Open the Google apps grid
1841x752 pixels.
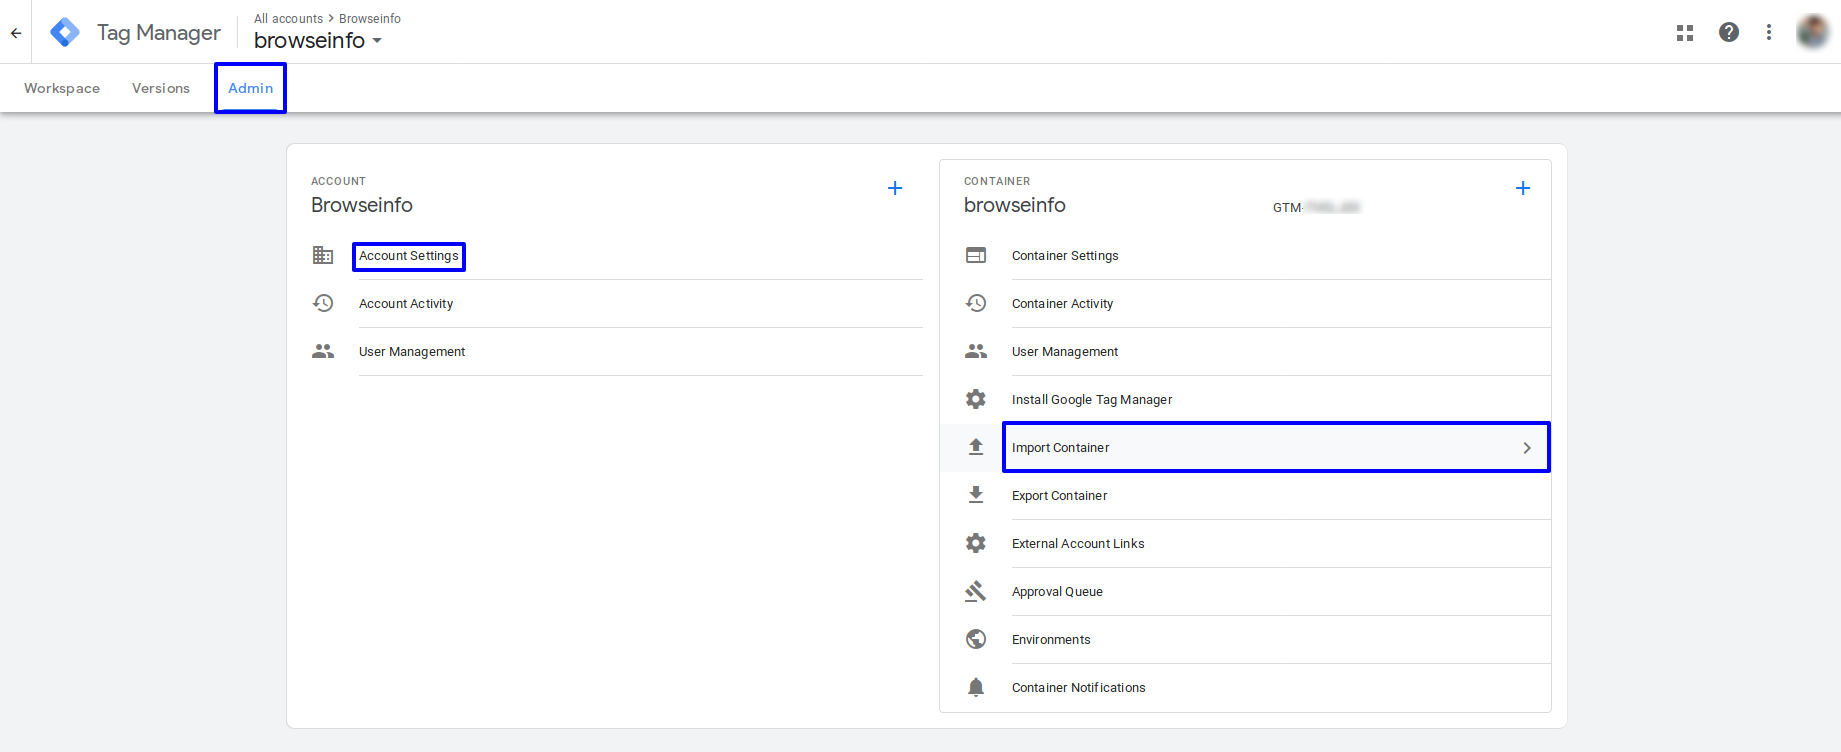pos(1685,33)
